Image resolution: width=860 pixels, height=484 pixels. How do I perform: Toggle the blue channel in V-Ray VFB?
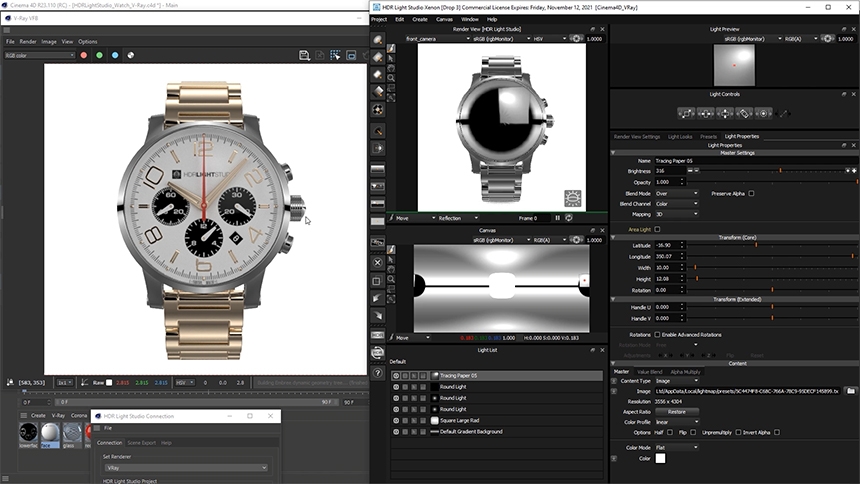(115, 55)
